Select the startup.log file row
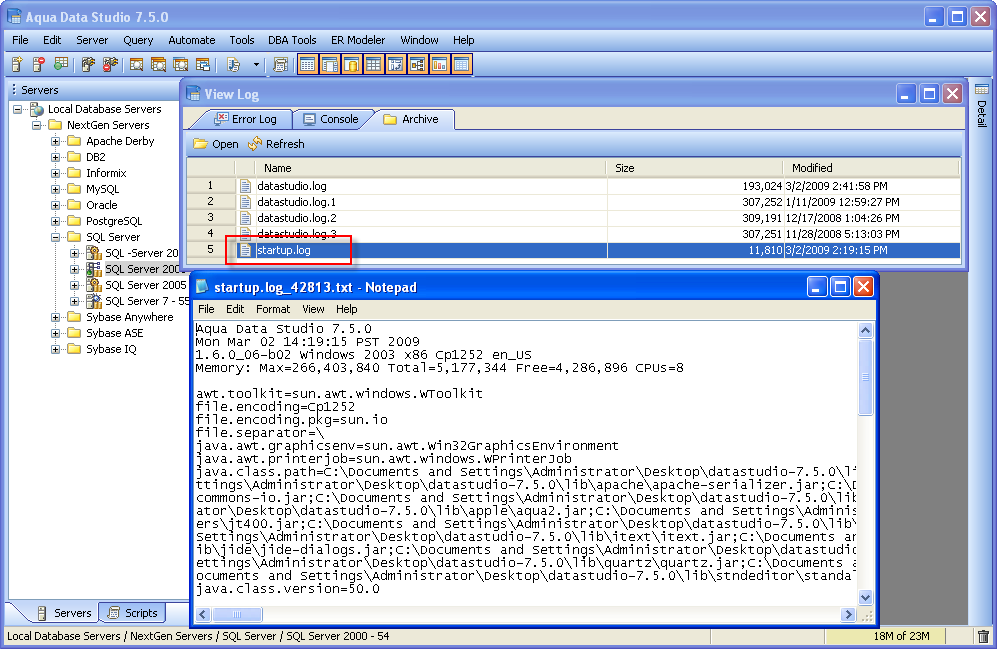Image resolution: width=997 pixels, height=649 pixels. click(573, 250)
